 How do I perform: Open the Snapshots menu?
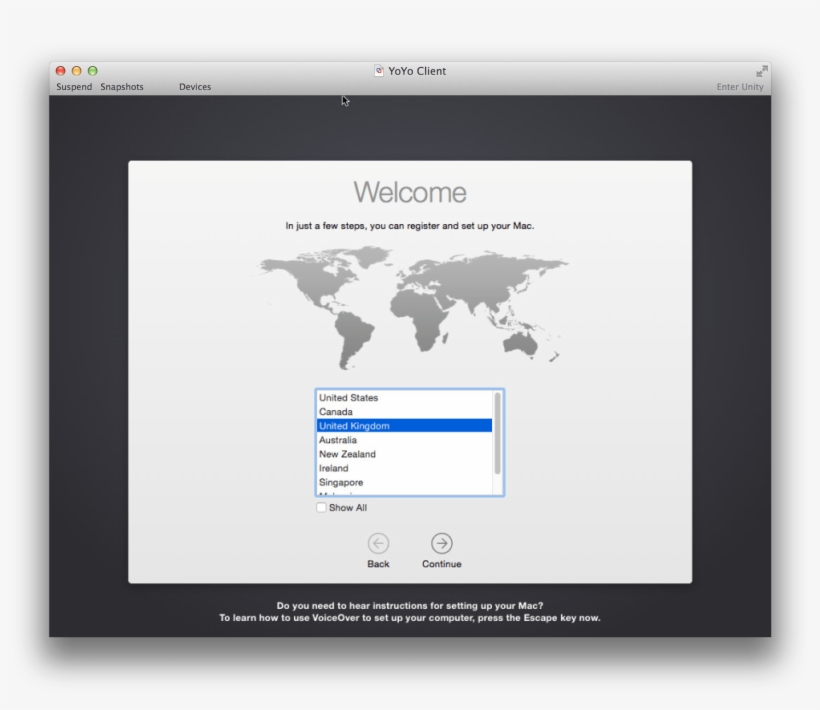(x=122, y=87)
